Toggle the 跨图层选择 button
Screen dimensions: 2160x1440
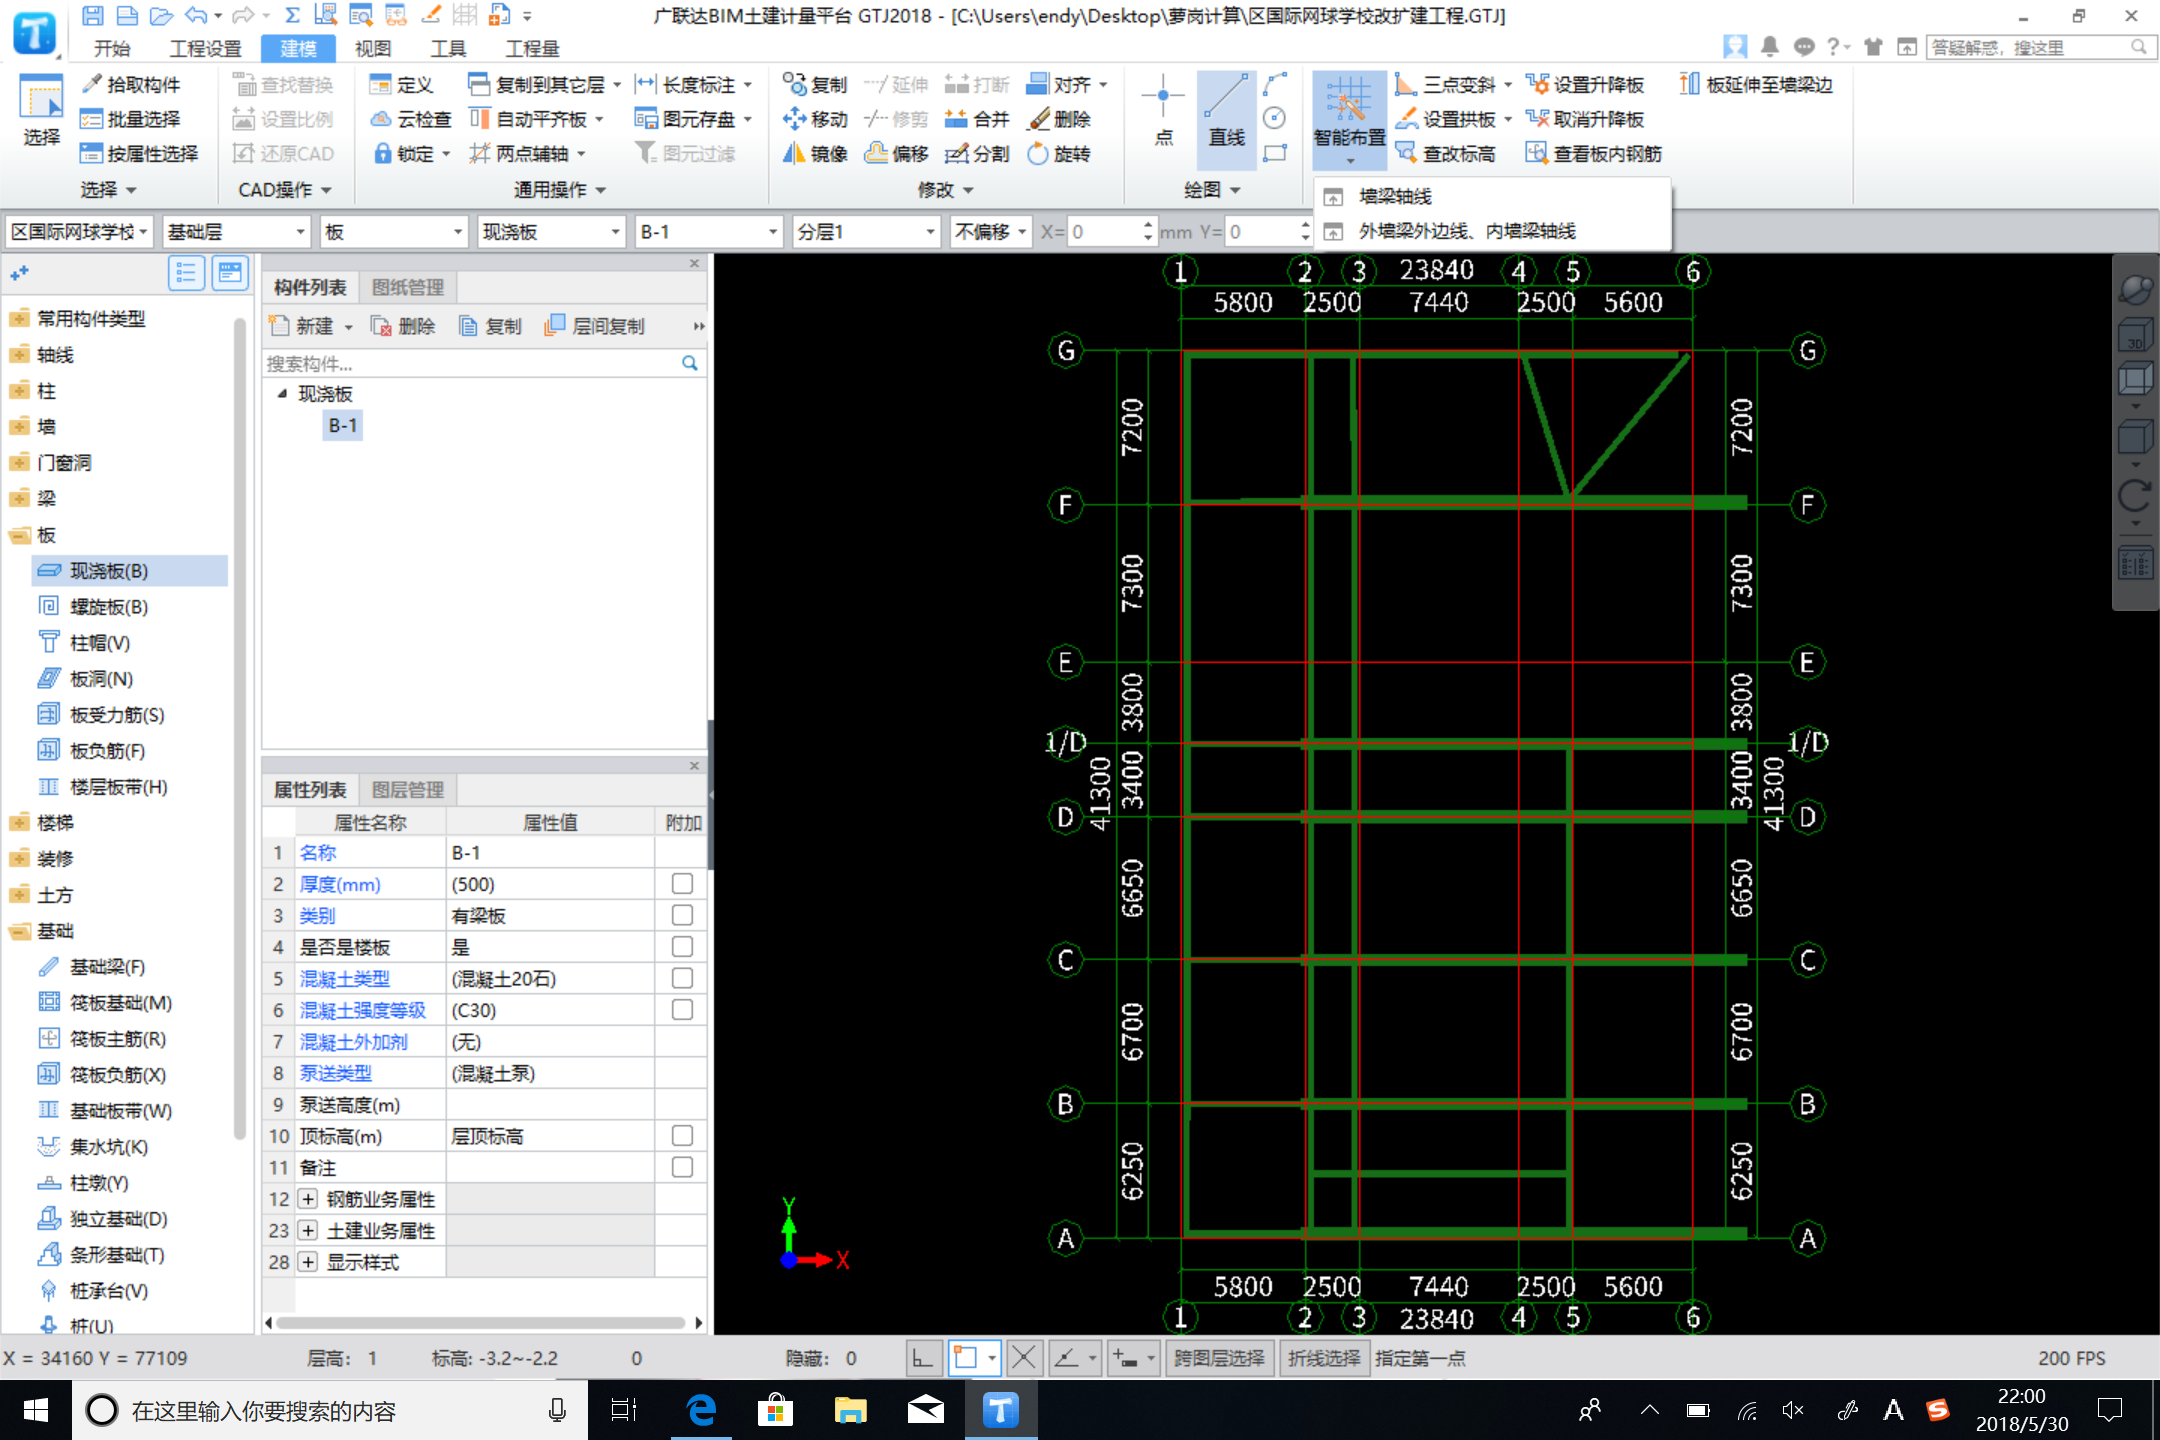click(x=1219, y=1358)
